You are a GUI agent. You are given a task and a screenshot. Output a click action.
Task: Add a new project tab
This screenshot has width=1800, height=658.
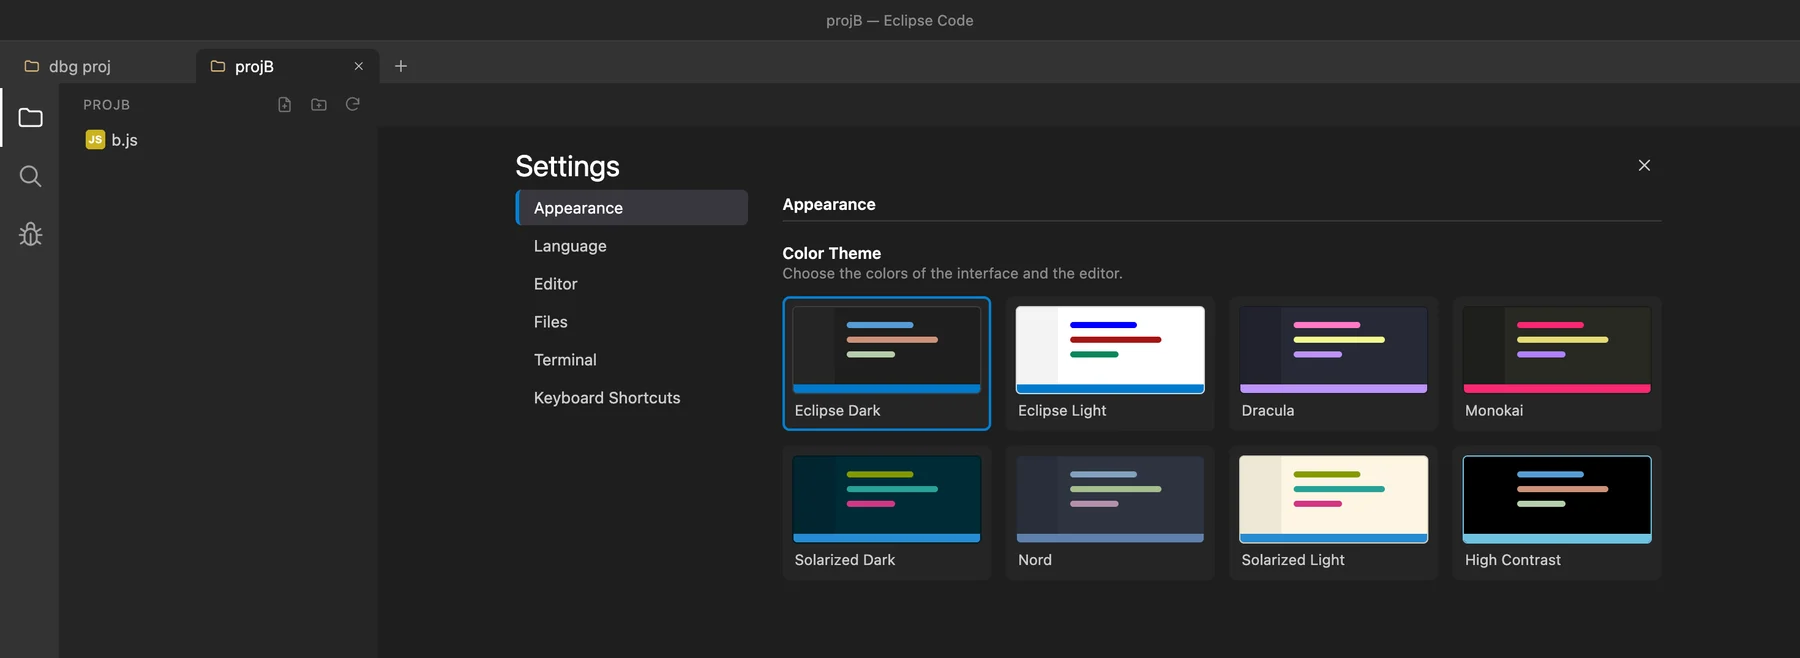[401, 66]
